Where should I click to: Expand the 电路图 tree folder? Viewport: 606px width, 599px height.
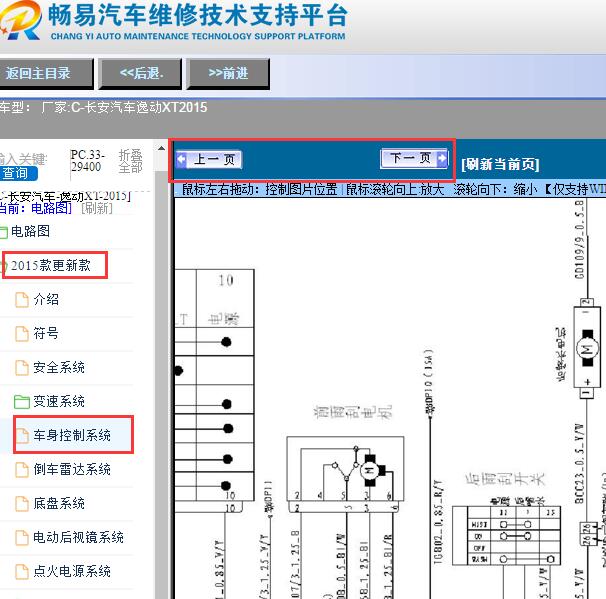coord(30,231)
